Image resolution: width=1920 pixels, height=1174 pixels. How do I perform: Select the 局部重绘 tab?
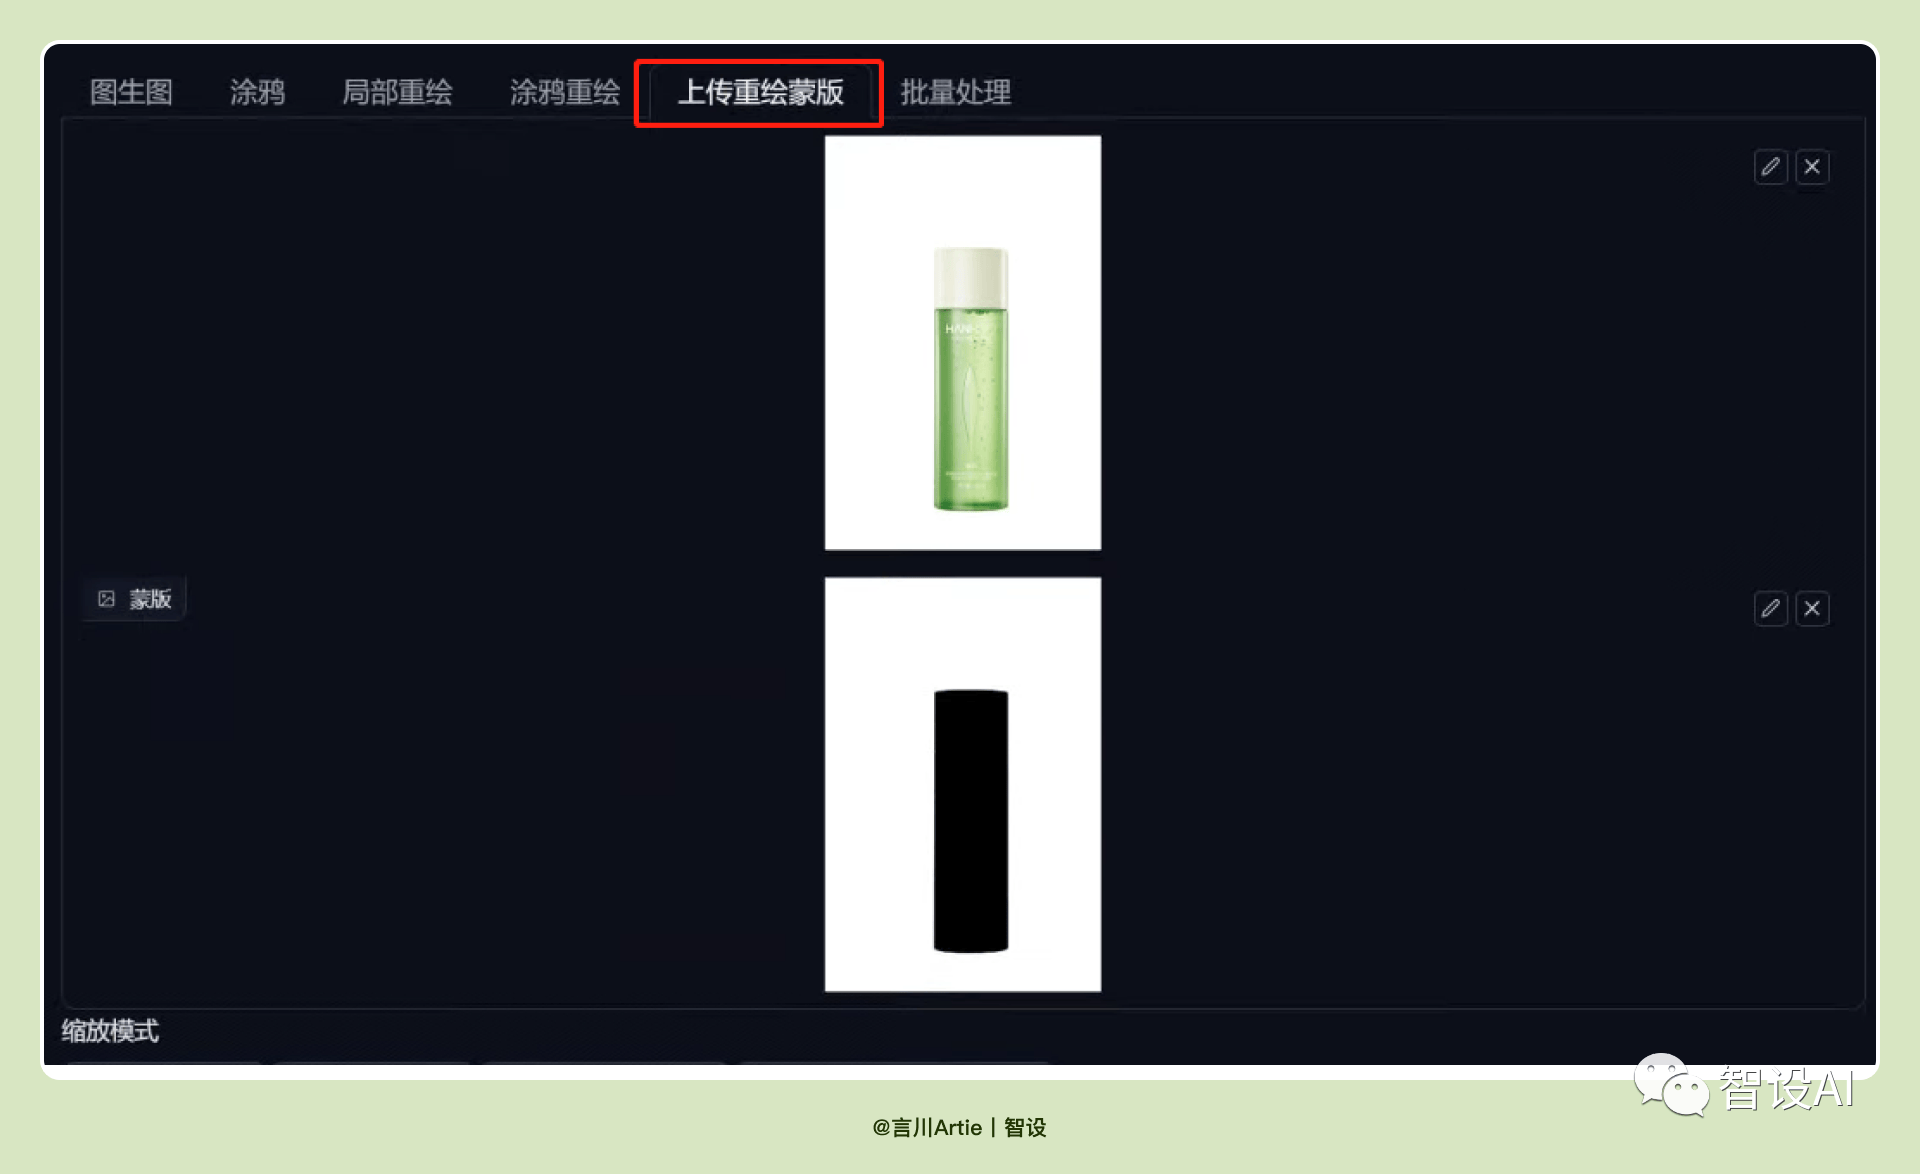point(397,92)
